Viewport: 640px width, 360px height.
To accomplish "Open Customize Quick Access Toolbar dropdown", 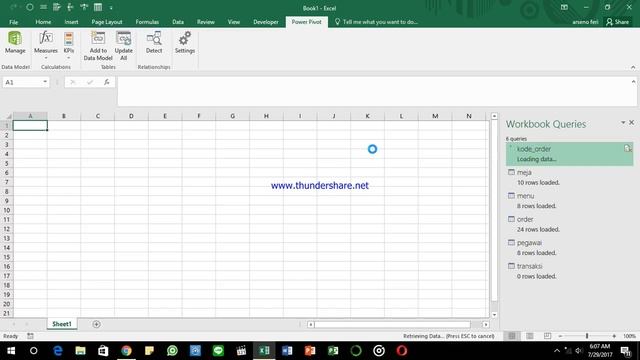I will 111,7.
